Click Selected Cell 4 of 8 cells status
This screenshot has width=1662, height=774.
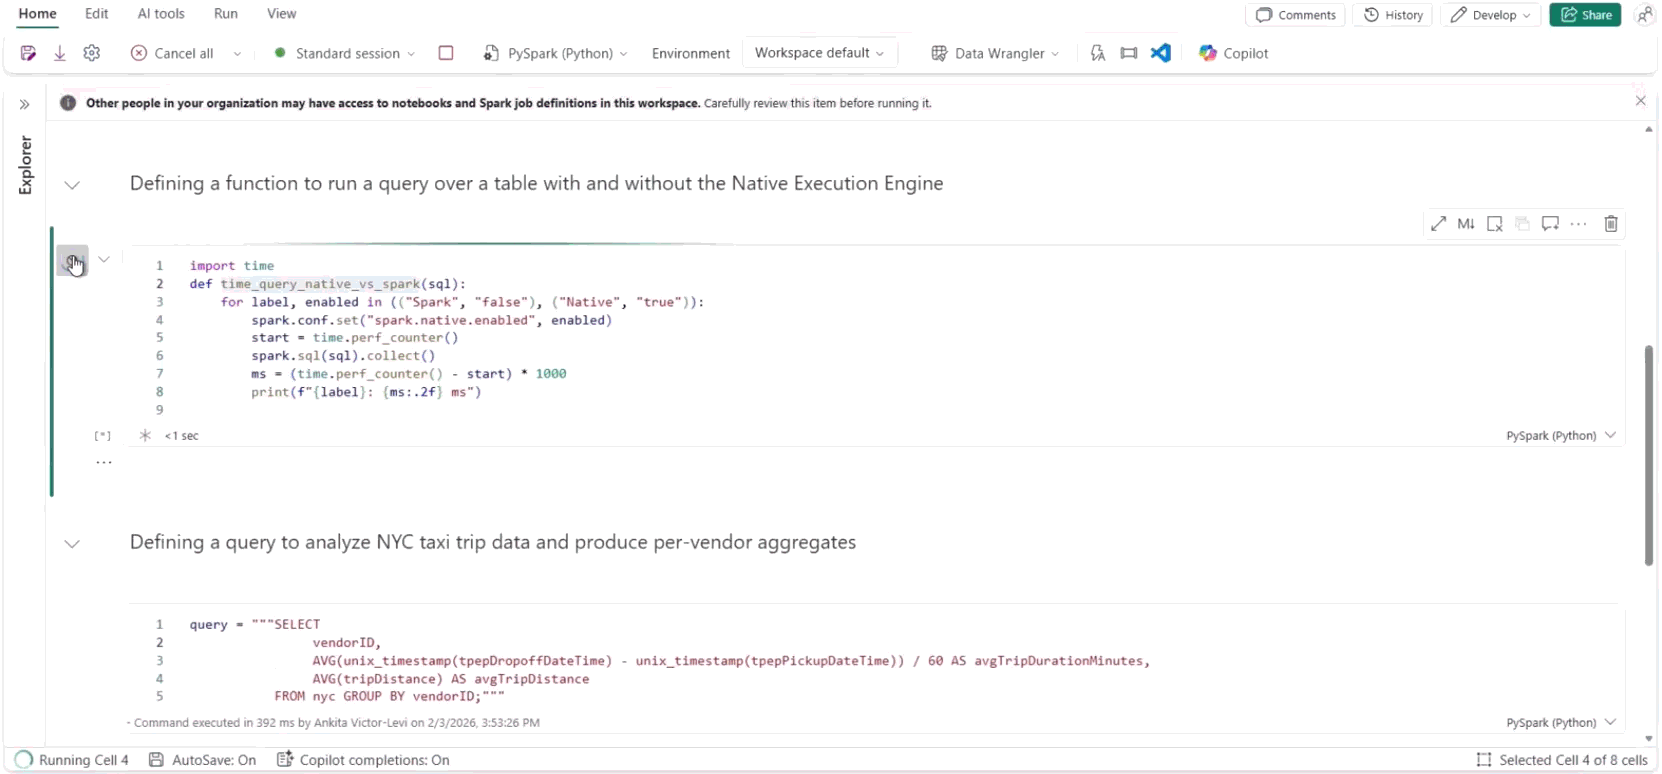(1562, 760)
